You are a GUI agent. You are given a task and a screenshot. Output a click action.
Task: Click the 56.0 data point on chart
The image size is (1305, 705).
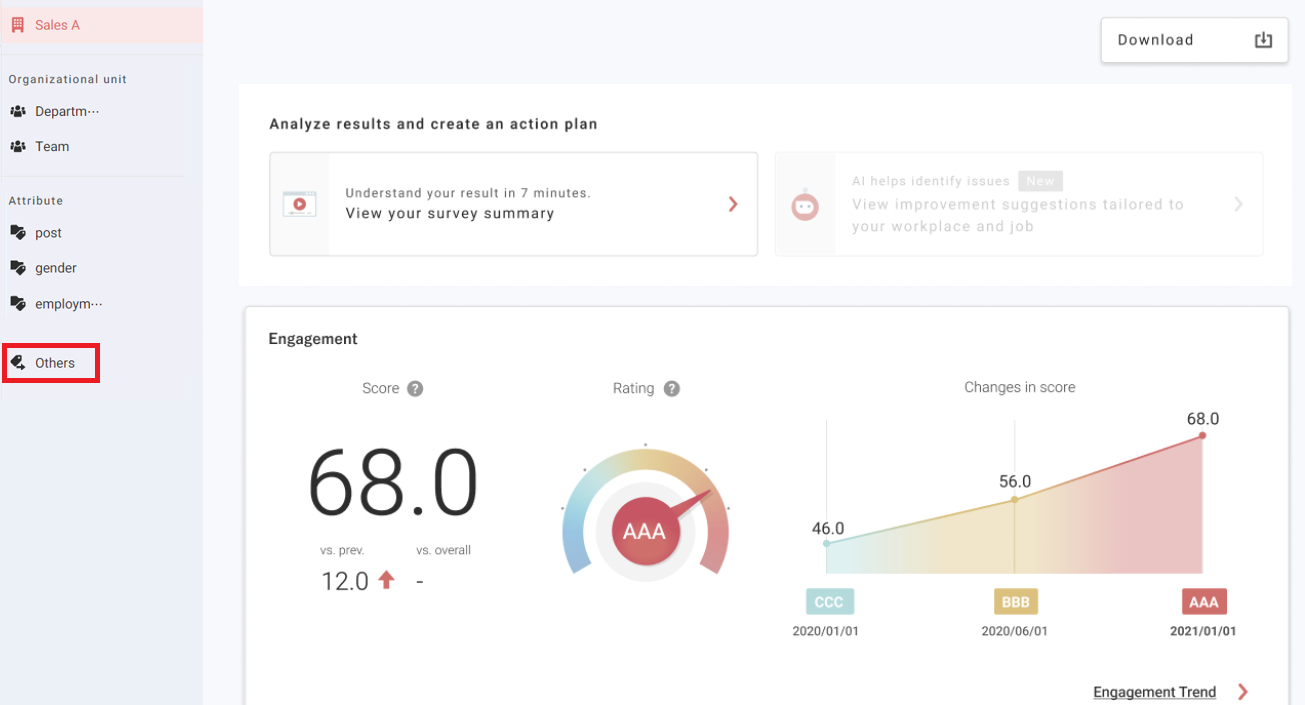click(1015, 499)
